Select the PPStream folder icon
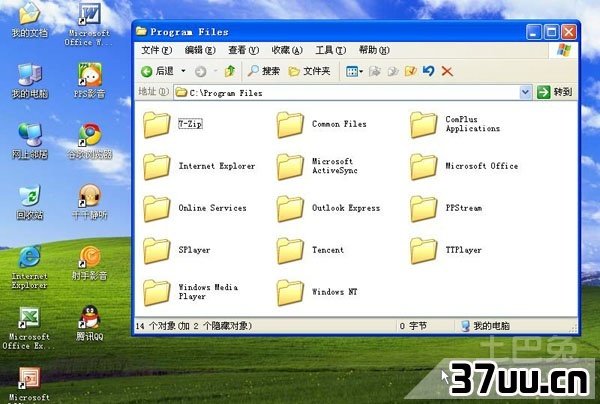600x404 pixels. click(x=423, y=209)
